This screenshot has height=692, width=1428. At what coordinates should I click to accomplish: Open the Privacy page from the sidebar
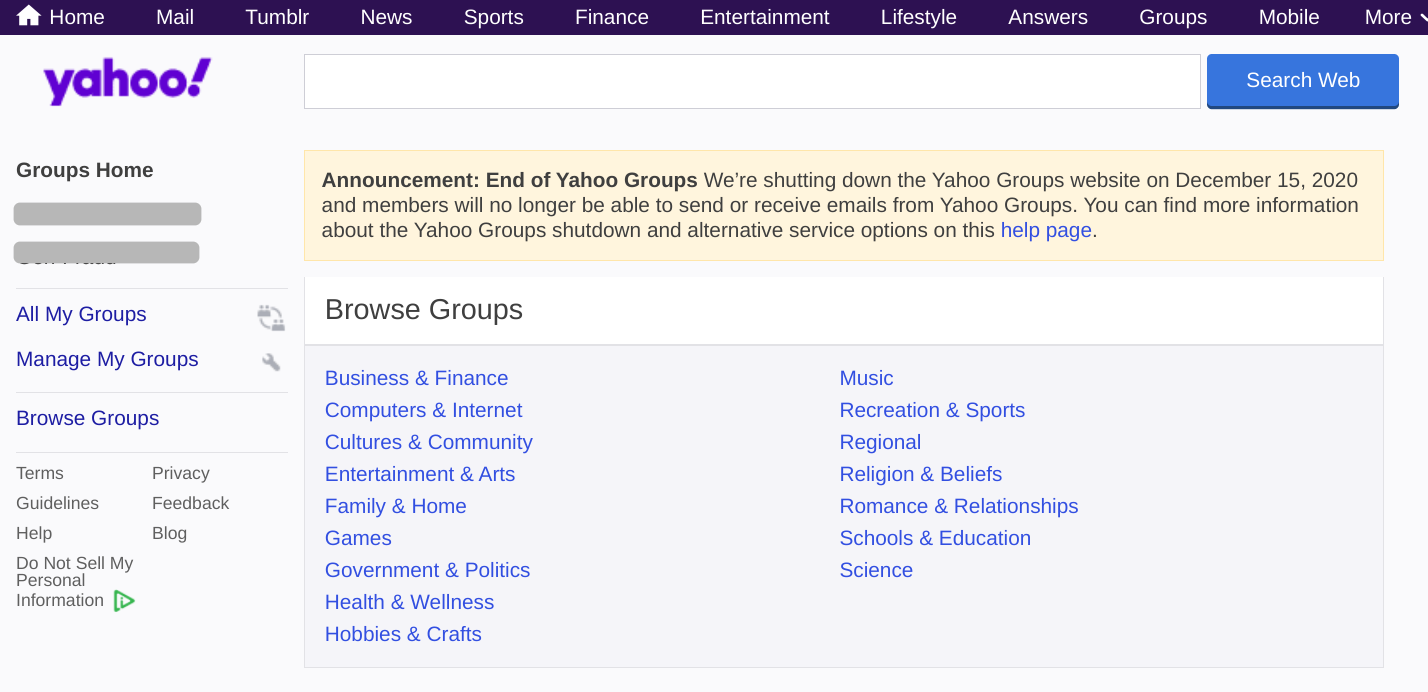pos(180,473)
